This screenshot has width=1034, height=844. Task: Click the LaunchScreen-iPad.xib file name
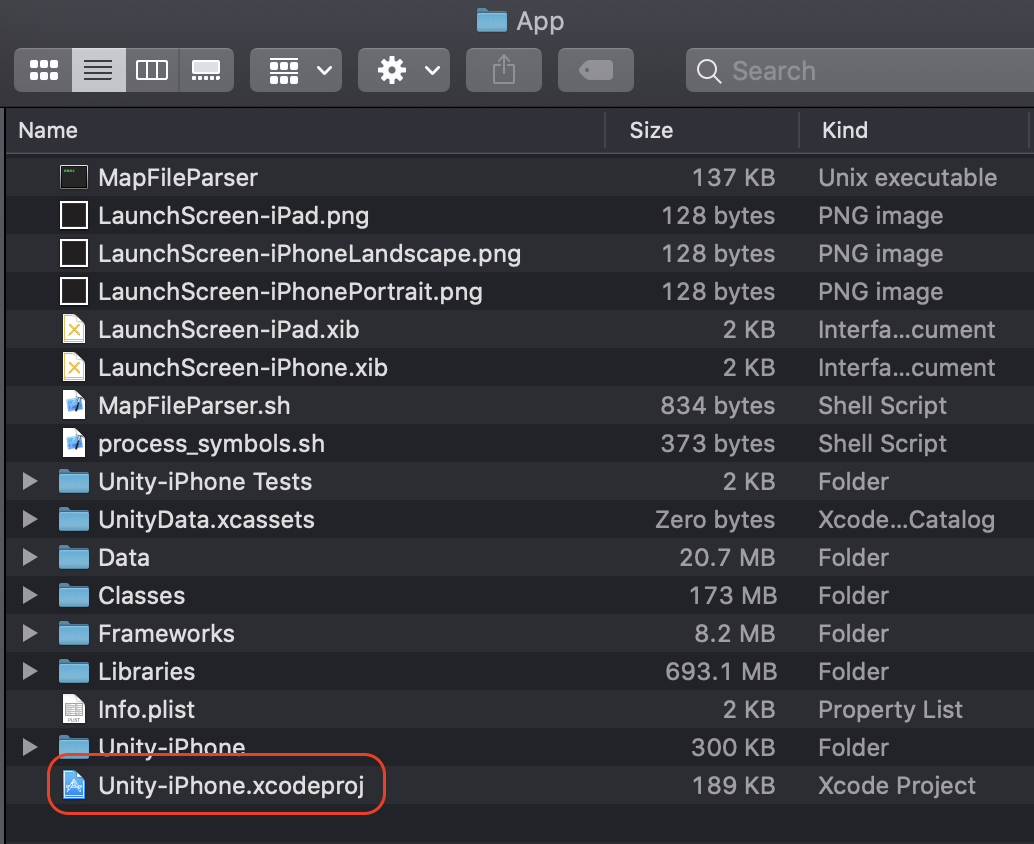click(228, 330)
